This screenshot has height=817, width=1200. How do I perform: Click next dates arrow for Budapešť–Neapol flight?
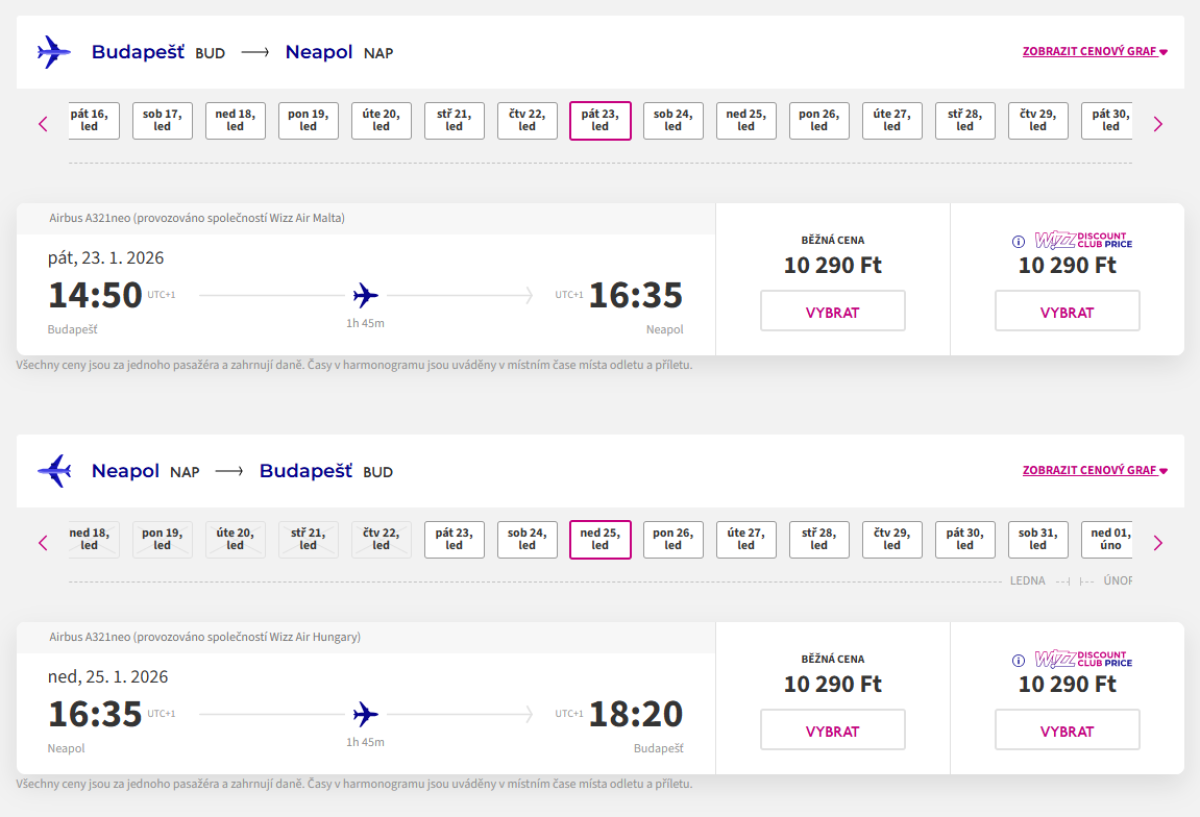(1158, 124)
